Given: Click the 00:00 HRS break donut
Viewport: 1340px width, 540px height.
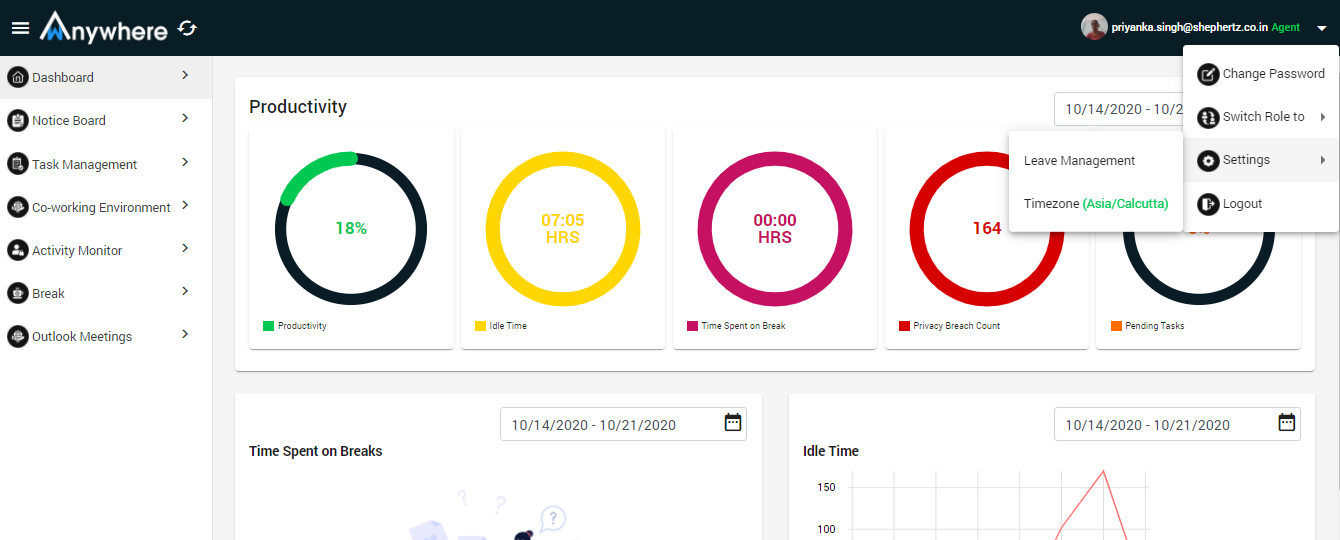Looking at the screenshot, I should 775,228.
